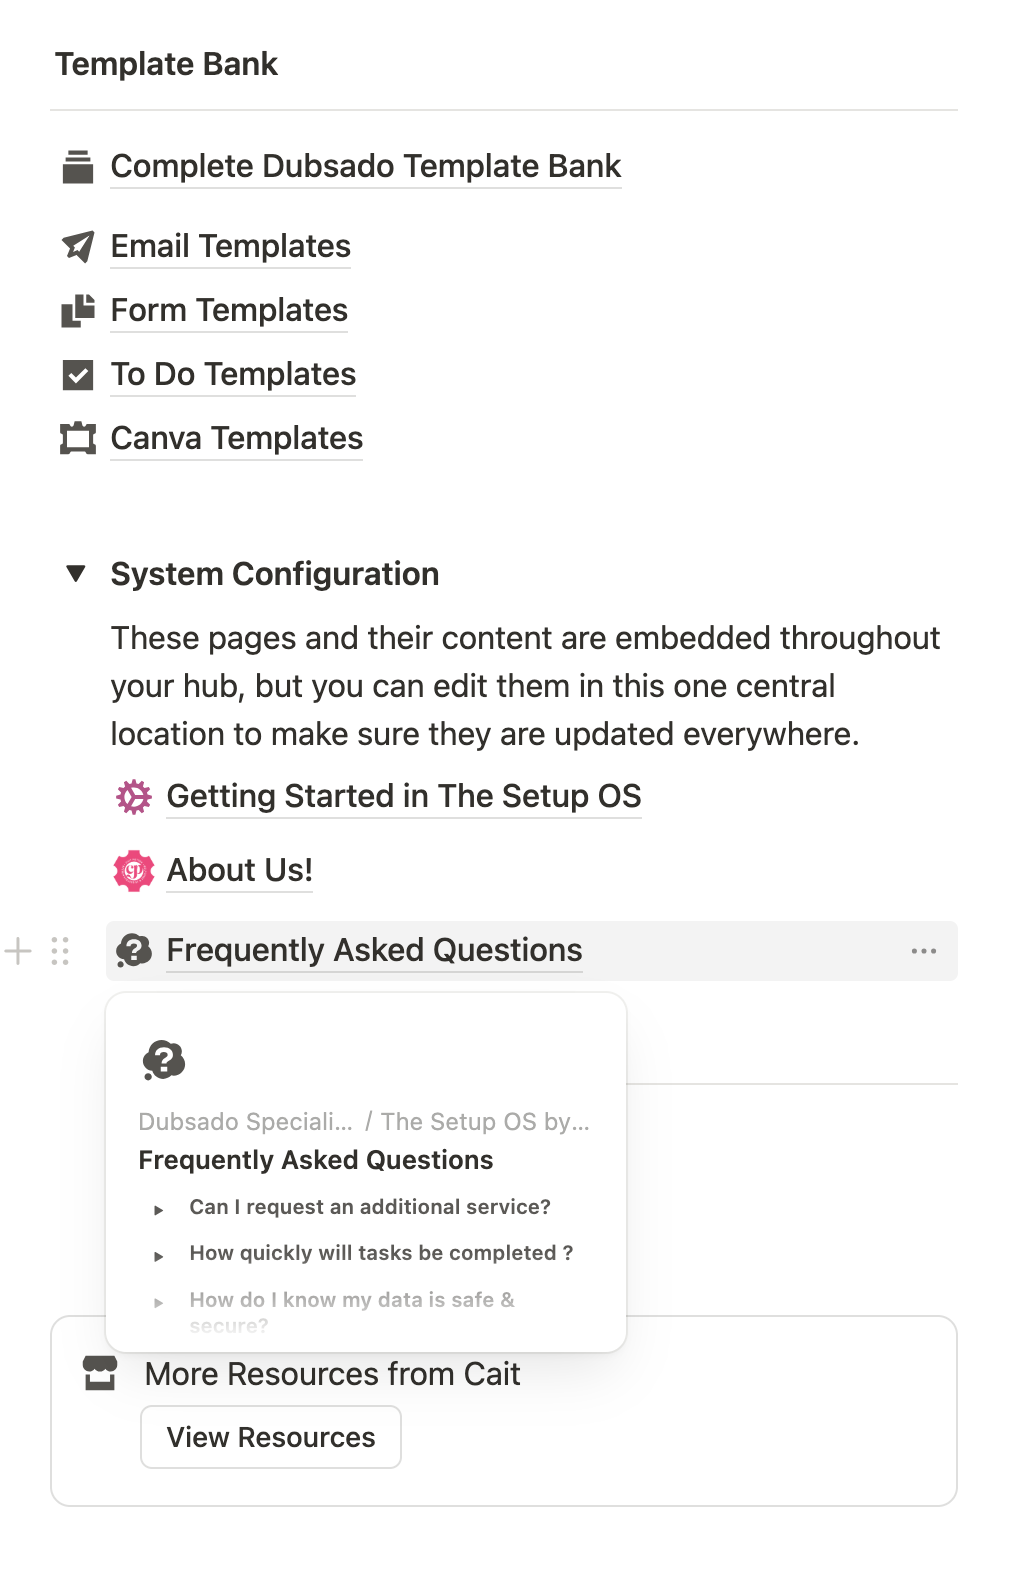Click the plus button to add a block
This screenshot has width=1022, height=1570.
coord(18,951)
